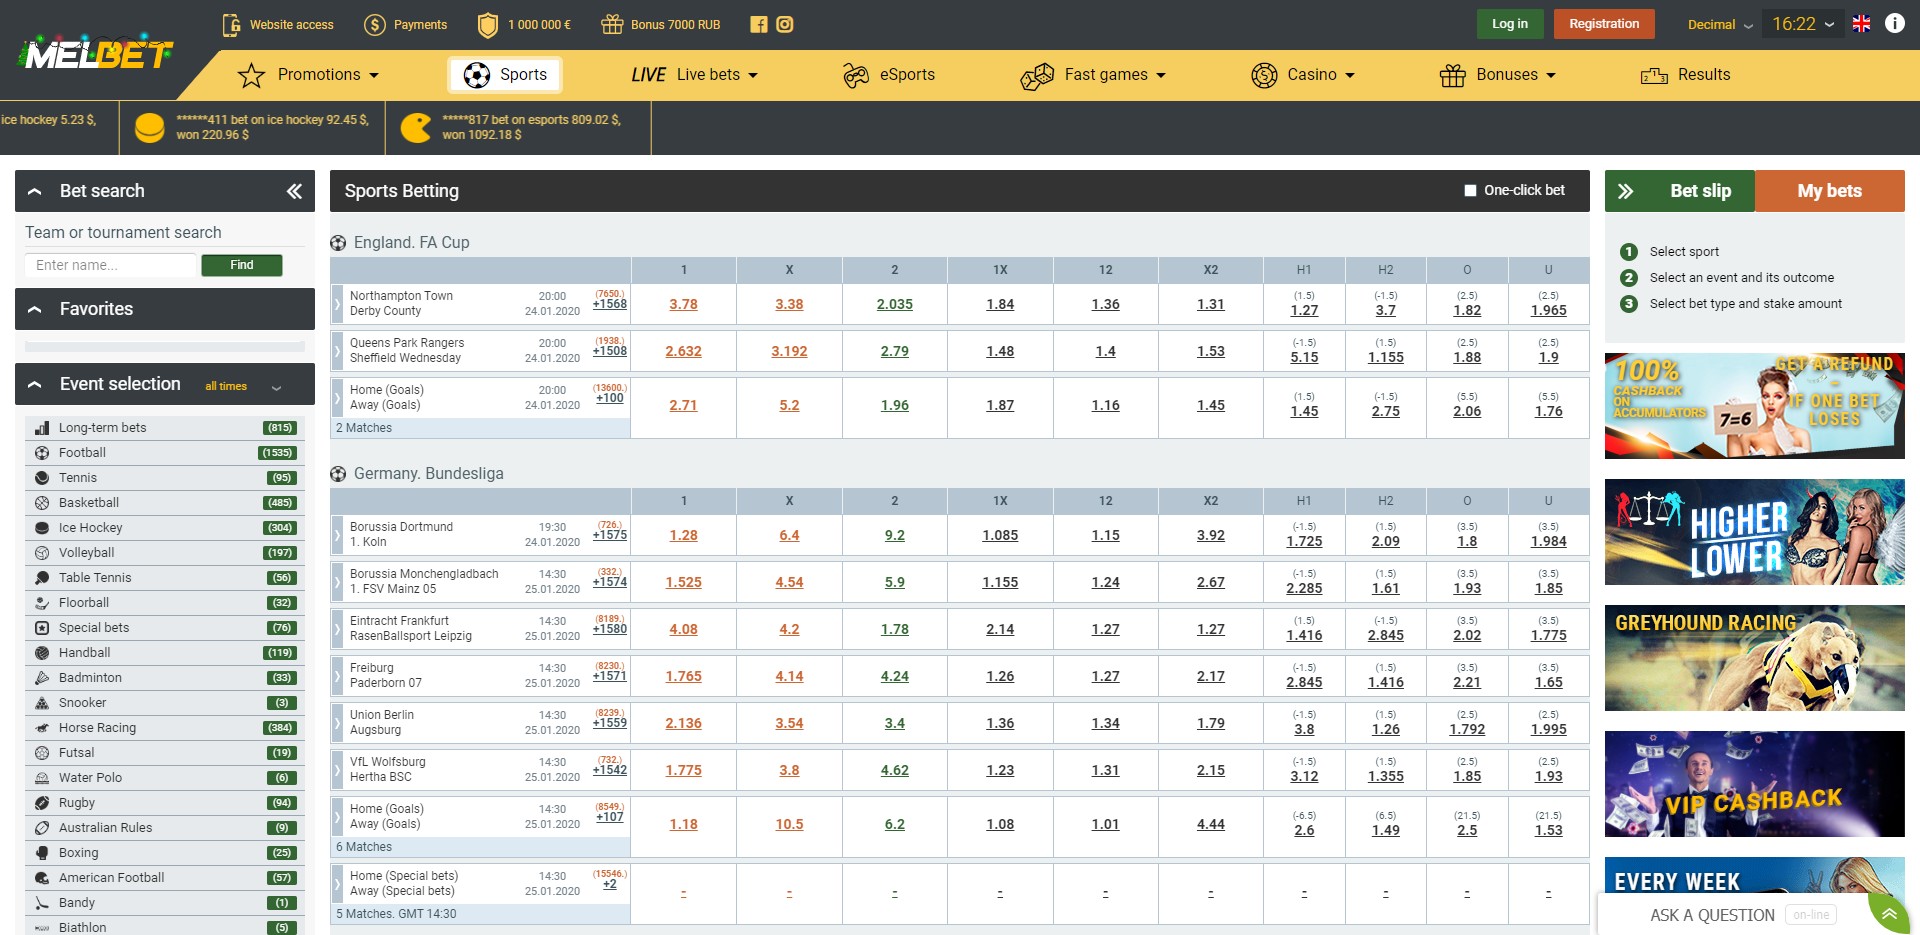
Task: Expand the Casino dropdown menu
Action: [x=1303, y=75]
